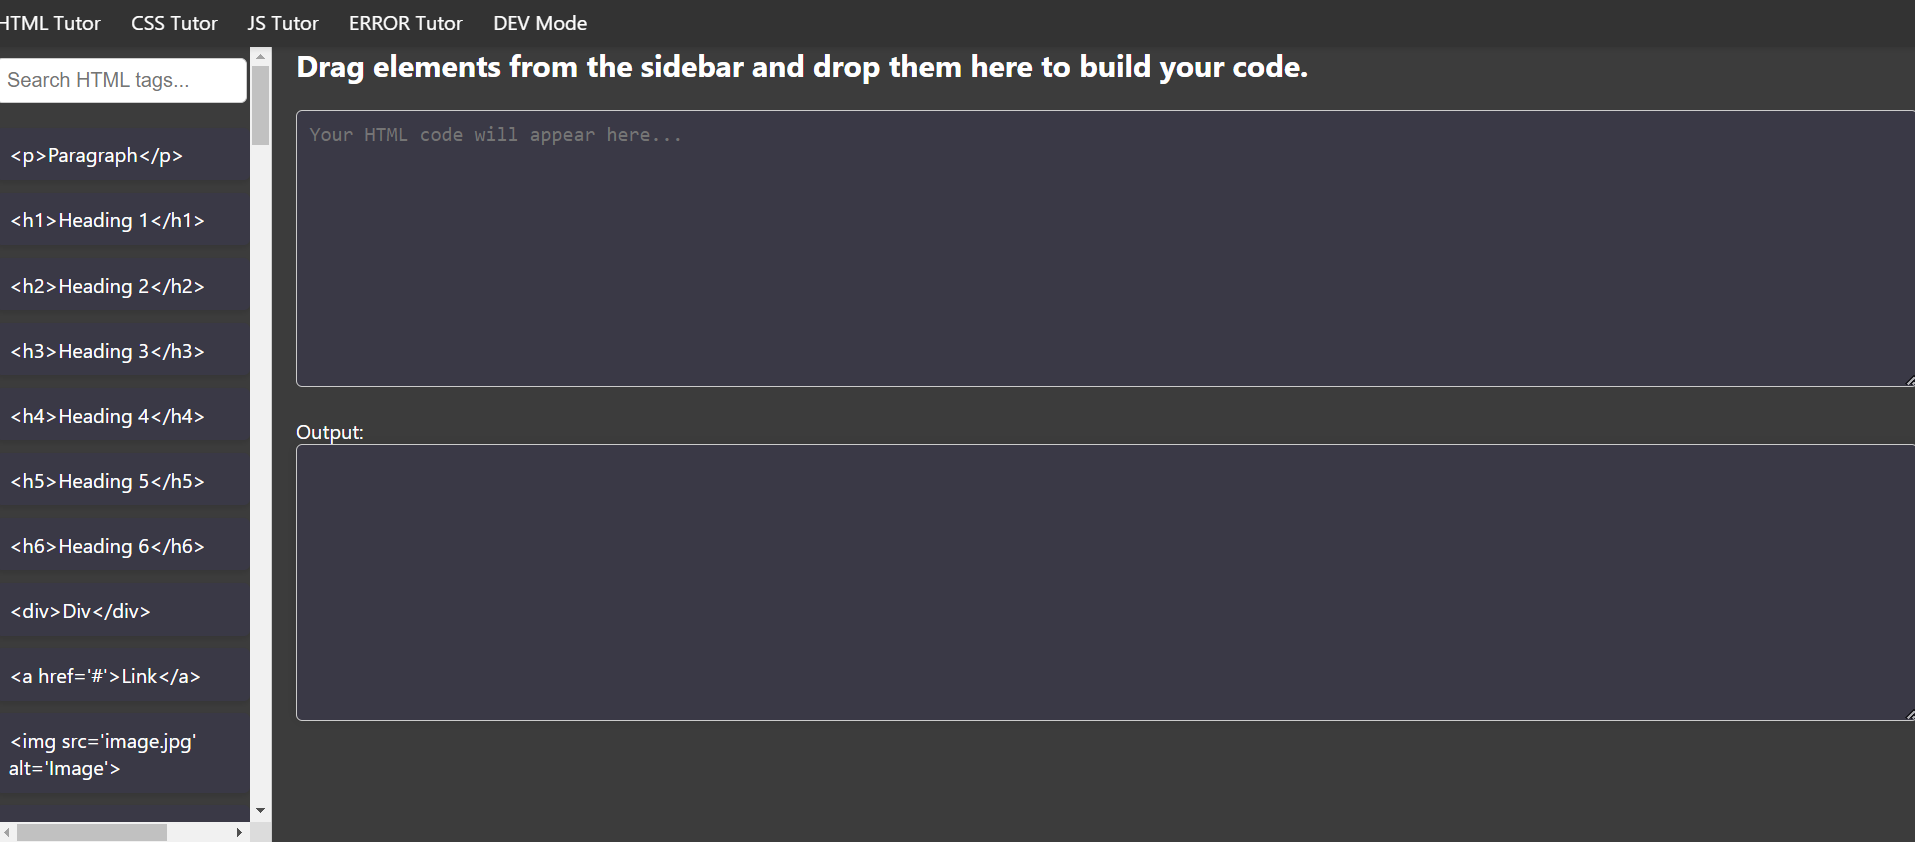Click the img image tag item
This screenshot has width=1915, height=842.
click(x=124, y=755)
